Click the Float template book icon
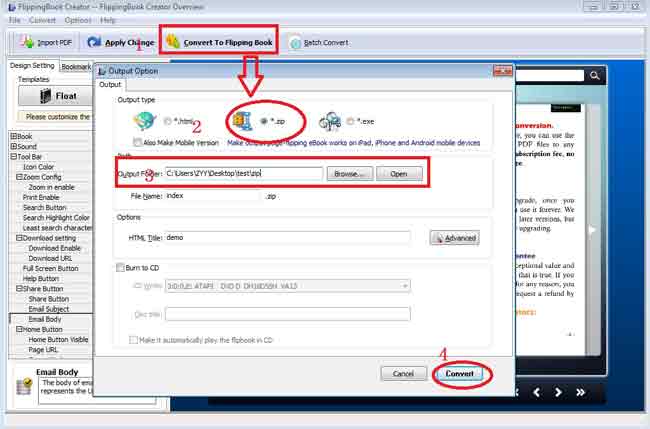Image resolution: width=650 pixels, height=429 pixels. [46, 96]
